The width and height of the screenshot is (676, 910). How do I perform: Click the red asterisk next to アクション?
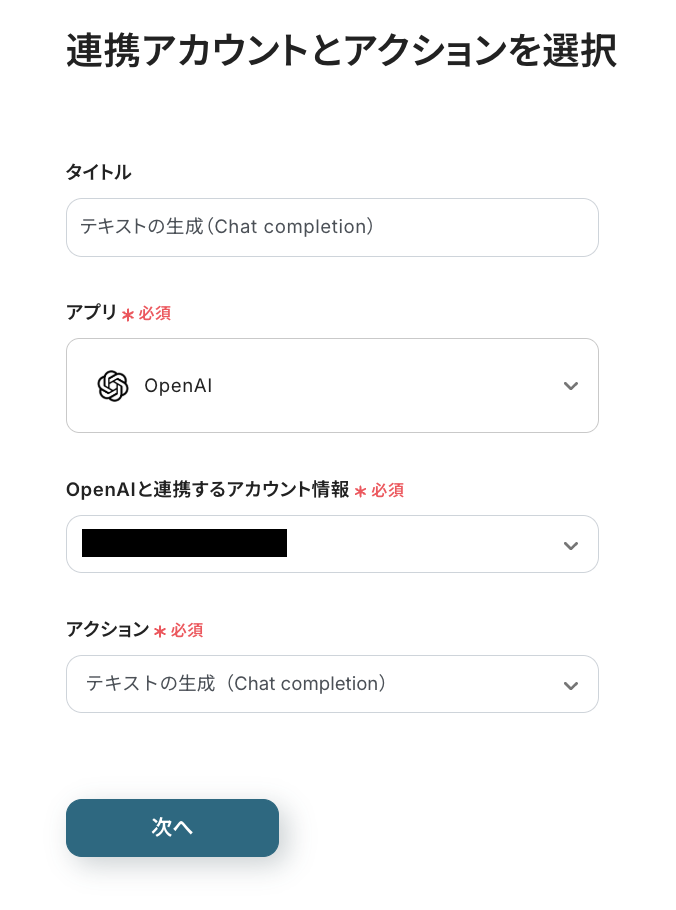(159, 631)
